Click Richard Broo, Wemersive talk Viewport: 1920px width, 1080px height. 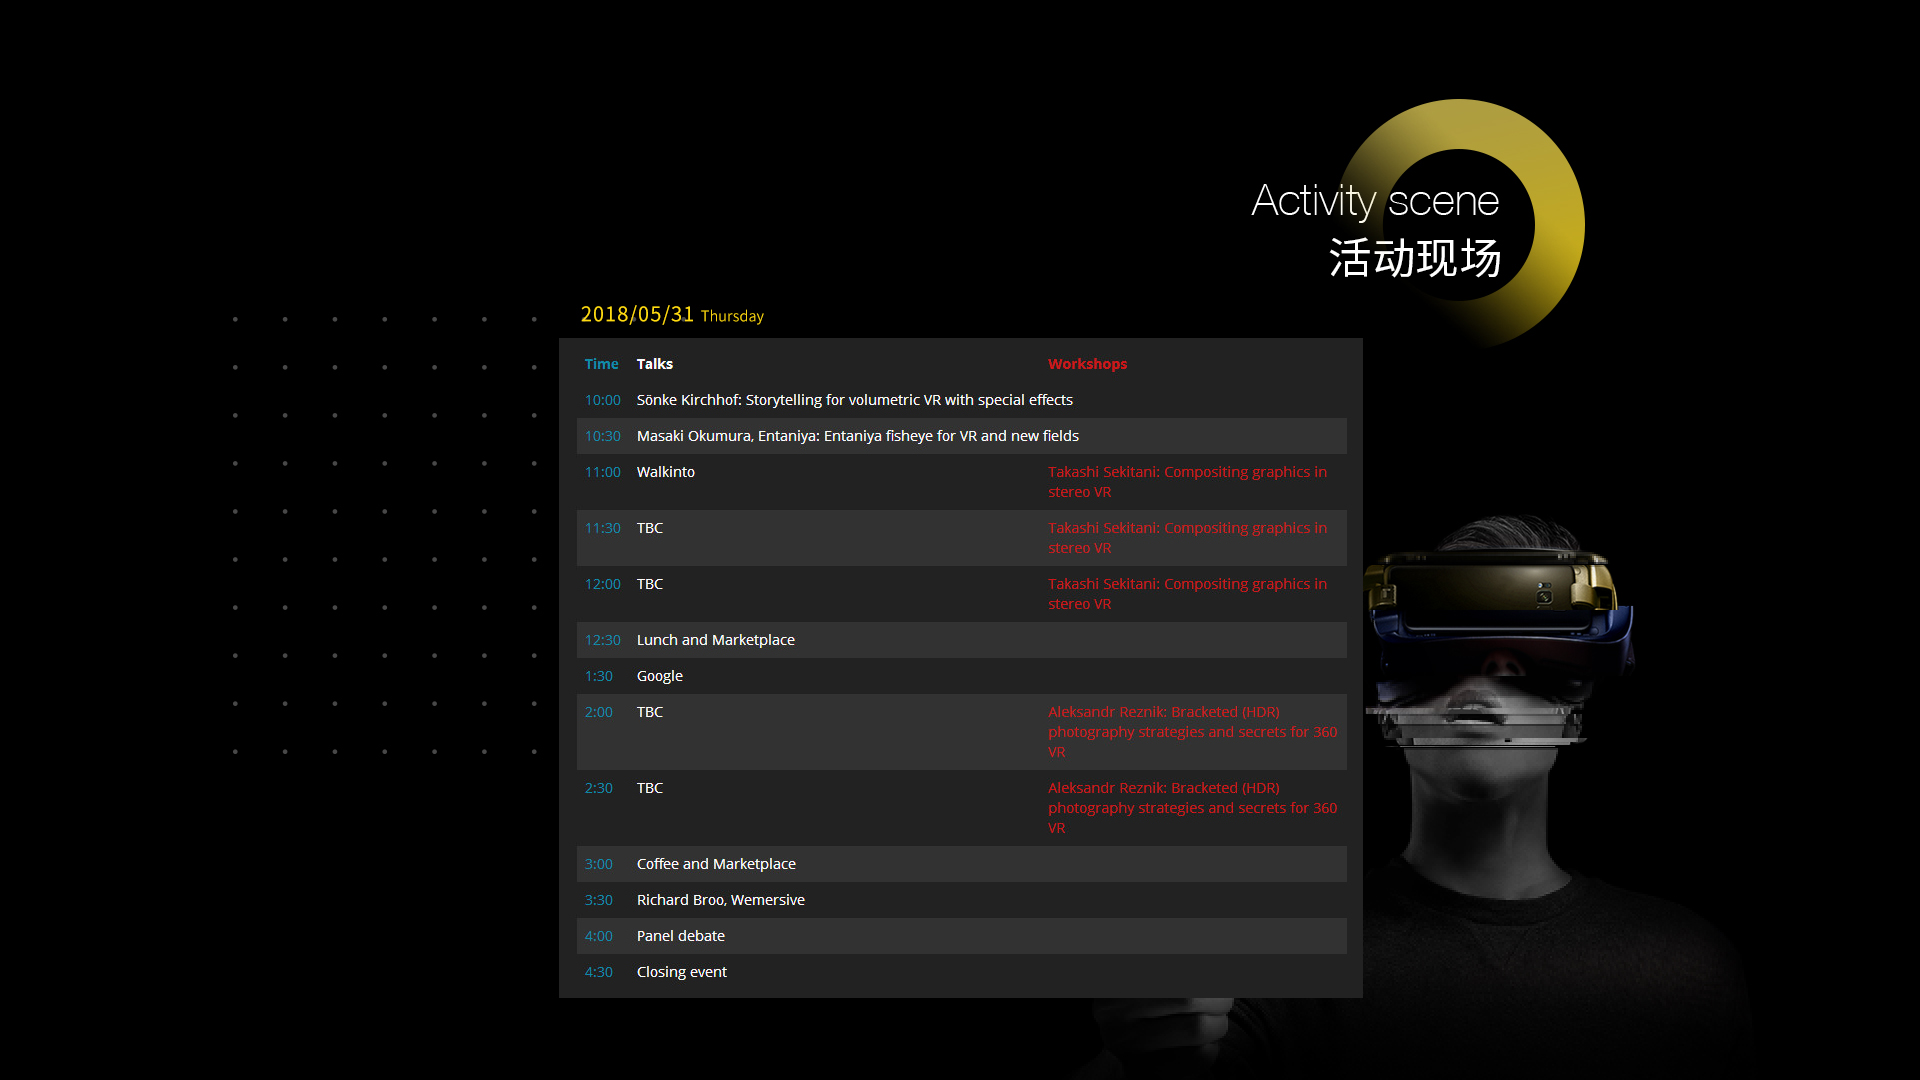(x=721, y=900)
